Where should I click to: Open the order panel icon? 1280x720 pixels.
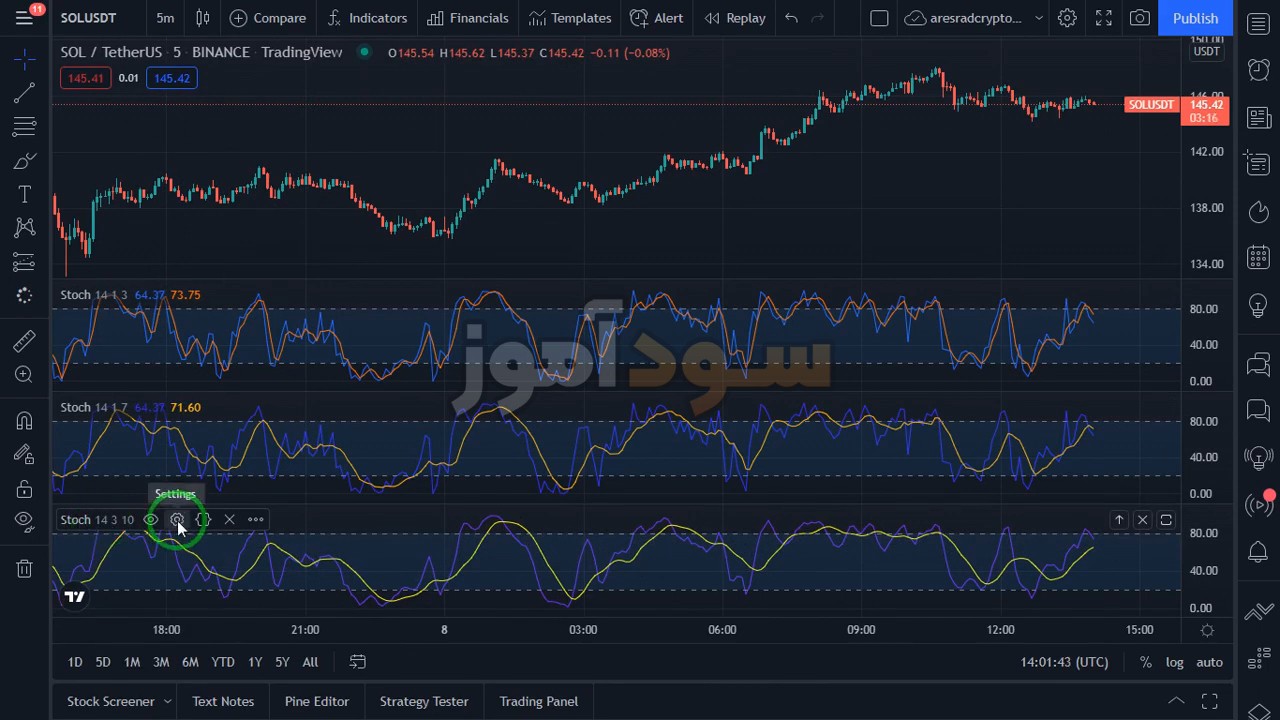1258,611
